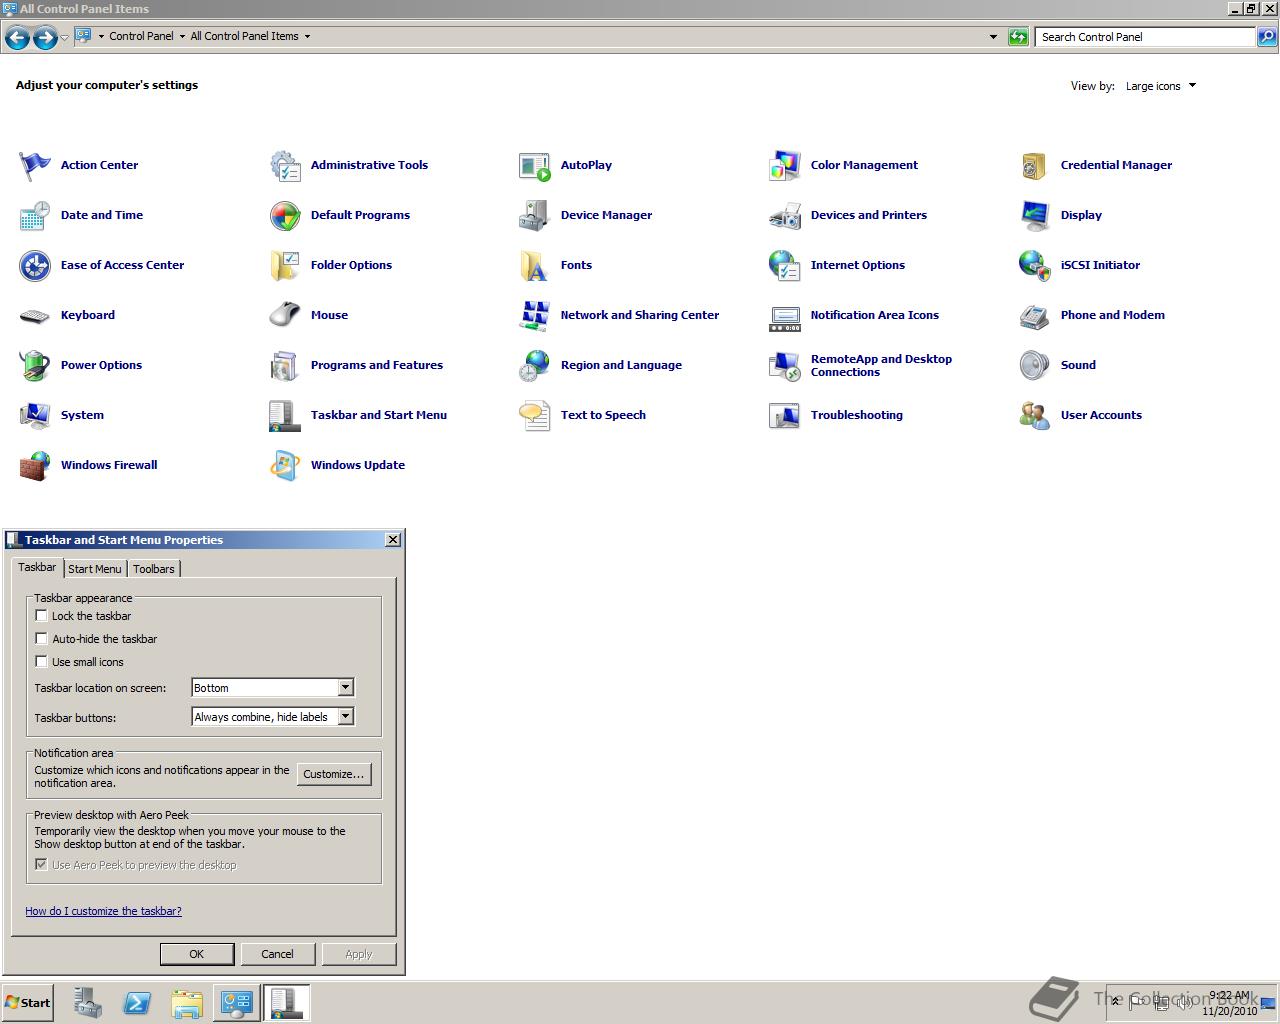This screenshot has width=1280, height=1024.
Task: Open the Date and Time icon
Action: pyautogui.click(x=35, y=215)
